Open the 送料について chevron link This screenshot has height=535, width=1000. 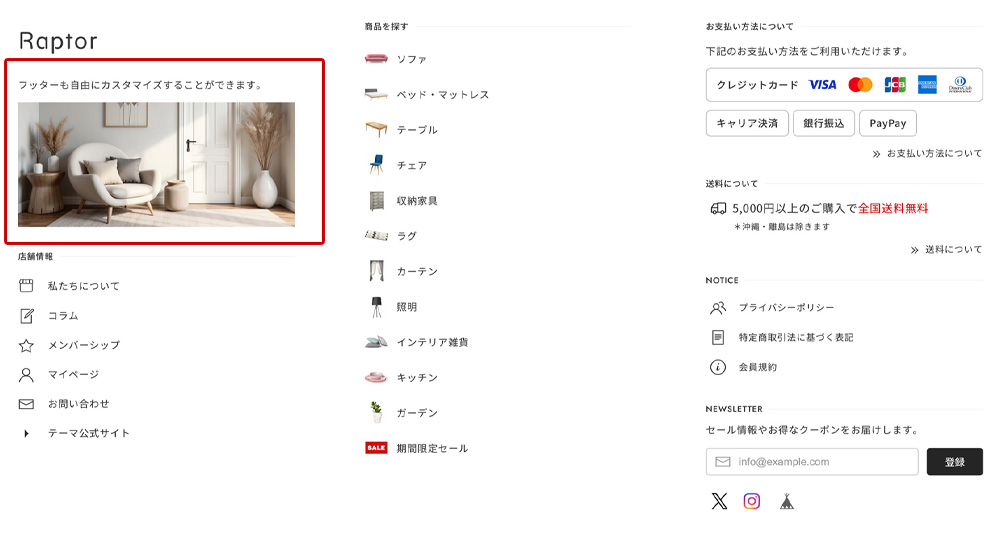[x=946, y=250]
